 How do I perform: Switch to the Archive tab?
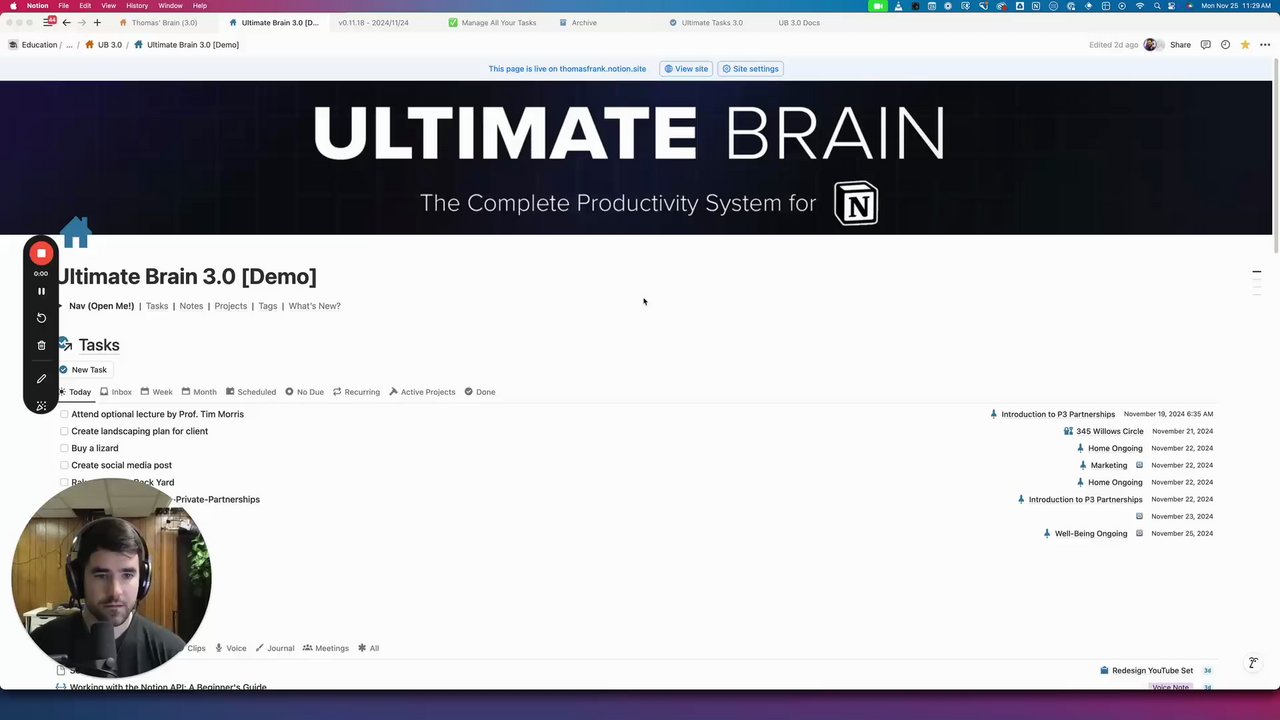coord(580,22)
